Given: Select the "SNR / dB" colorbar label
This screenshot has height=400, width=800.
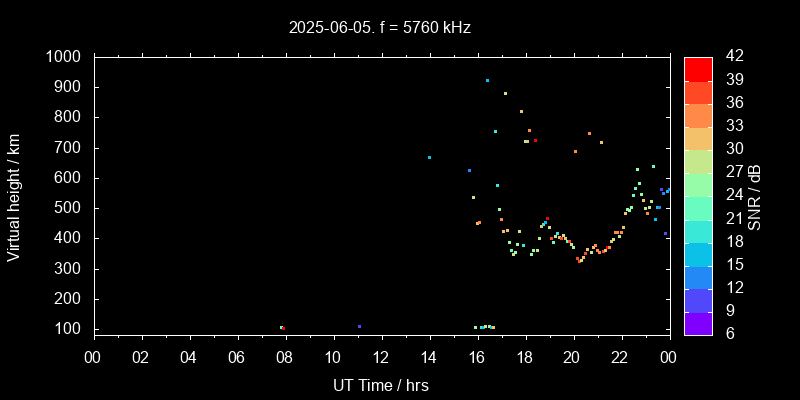Looking at the screenshot, I should (754, 195).
